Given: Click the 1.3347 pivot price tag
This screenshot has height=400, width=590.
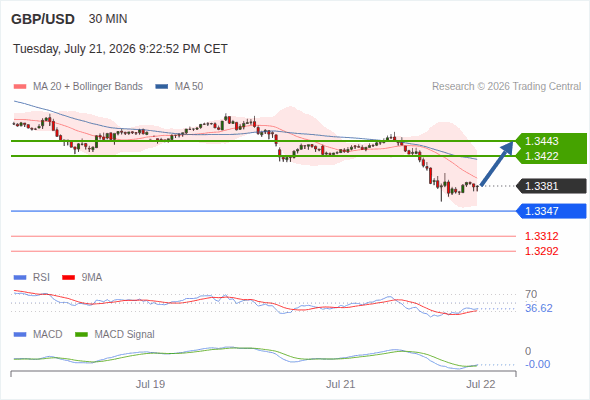Looking at the screenshot, I should (552, 211).
